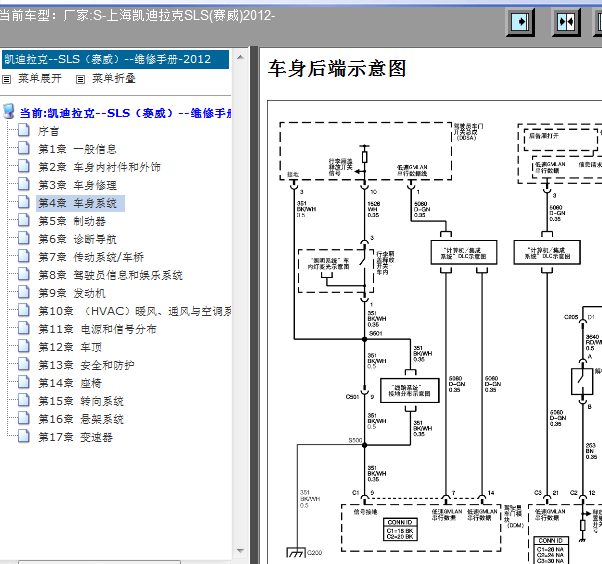
Task: Click the document icon beside 第13章
Action: (x=24, y=364)
